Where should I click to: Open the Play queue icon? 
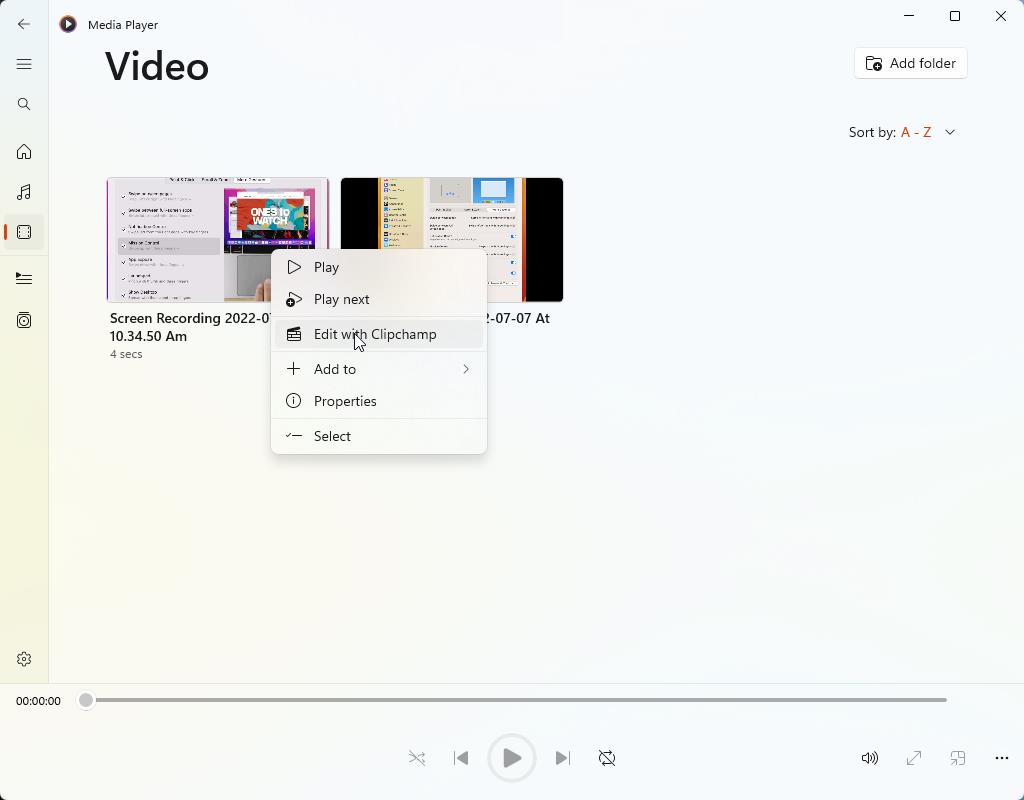24,279
